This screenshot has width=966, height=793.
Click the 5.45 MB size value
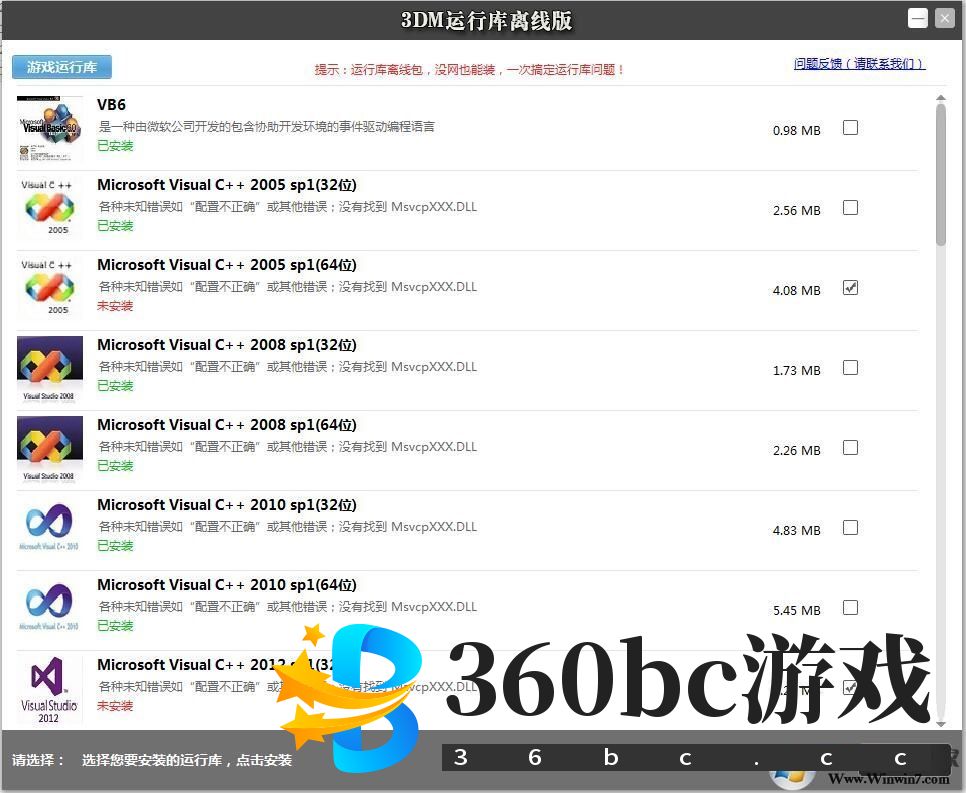pyautogui.click(x=797, y=611)
